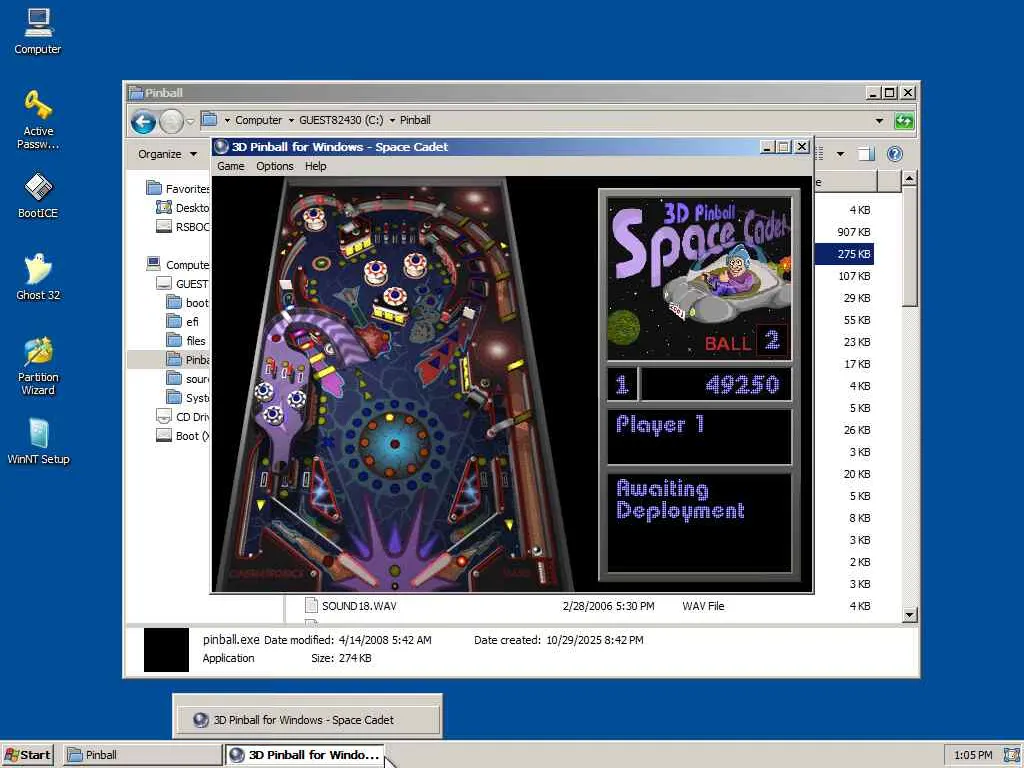This screenshot has height=768, width=1024.
Task: Click the taskbar clock showing 1:05 PM
Action: coord(973,755)
